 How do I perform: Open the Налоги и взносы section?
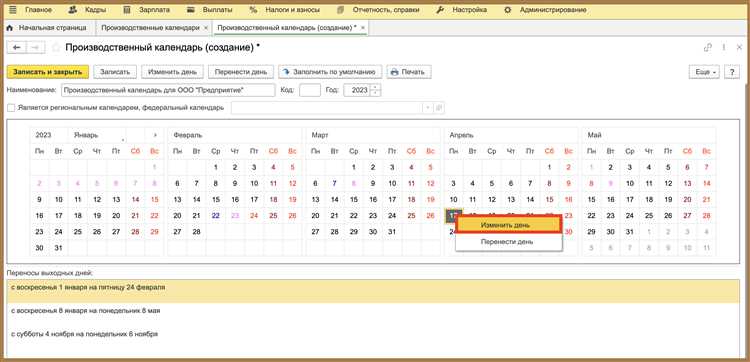pyautogui.click(x=285, y=10)
